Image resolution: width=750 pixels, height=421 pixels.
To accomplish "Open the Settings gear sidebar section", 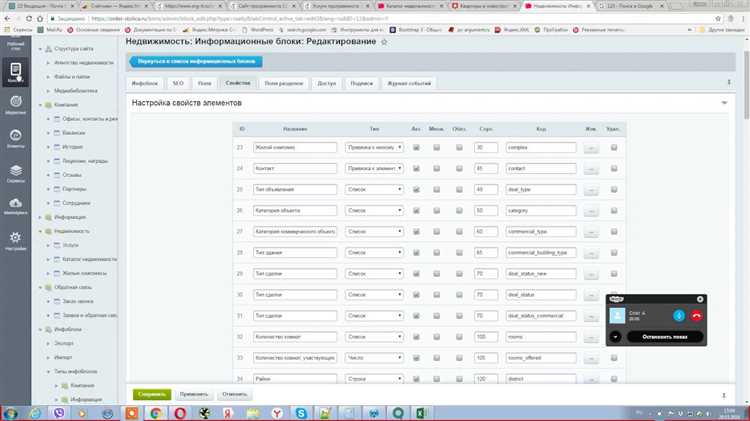I will (x=15, y=241).
